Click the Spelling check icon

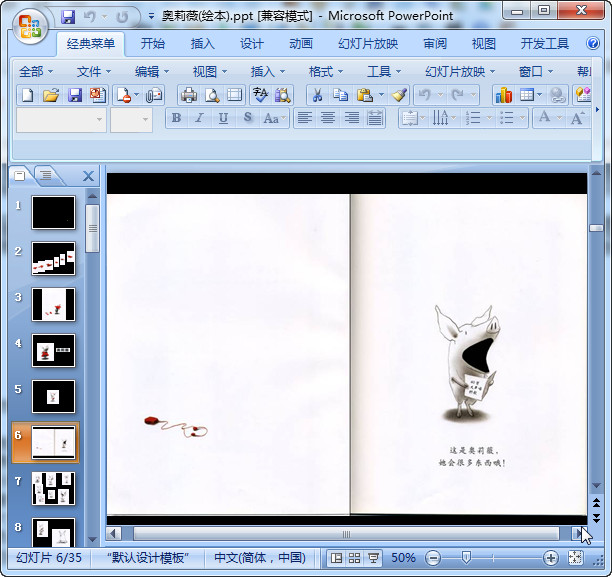[x=260, y=95]
